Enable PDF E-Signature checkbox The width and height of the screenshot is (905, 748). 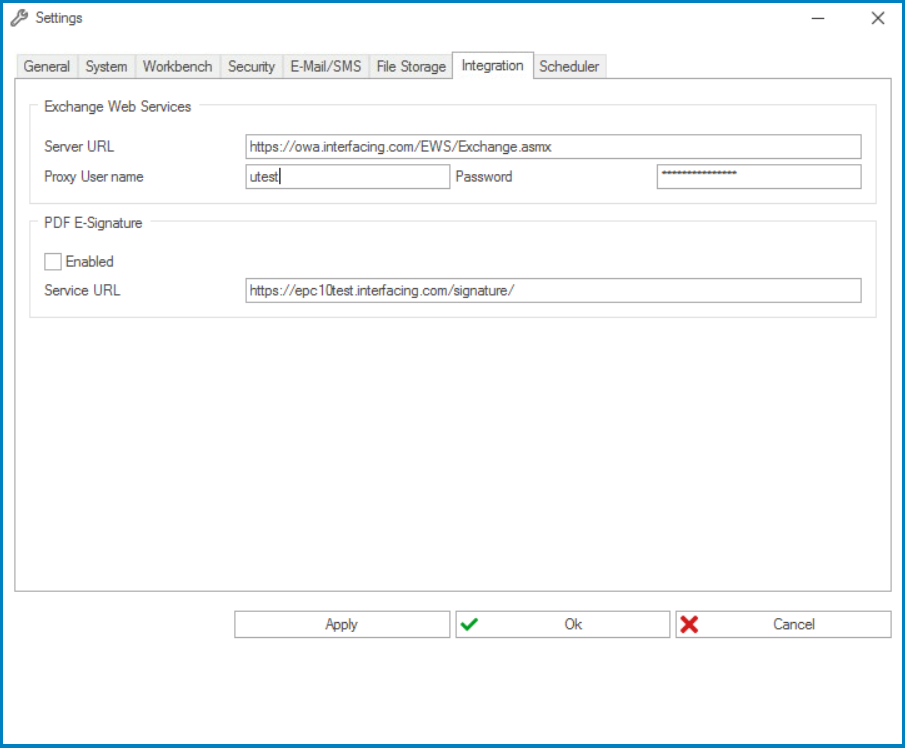click(x=53, y=261)
